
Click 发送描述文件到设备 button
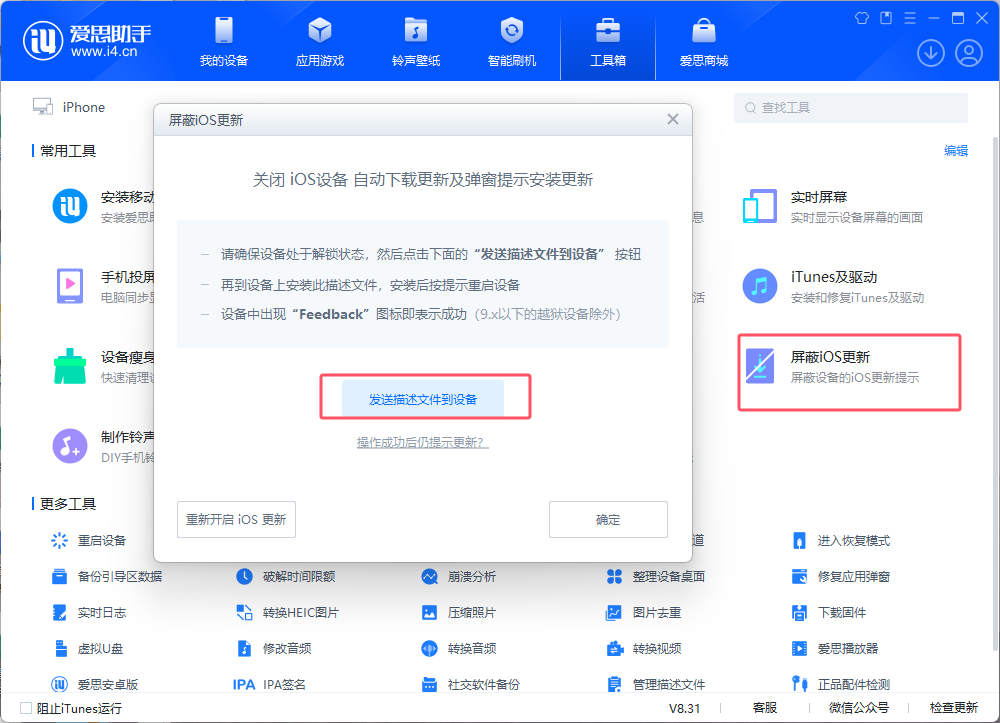(x=422, y=397)
